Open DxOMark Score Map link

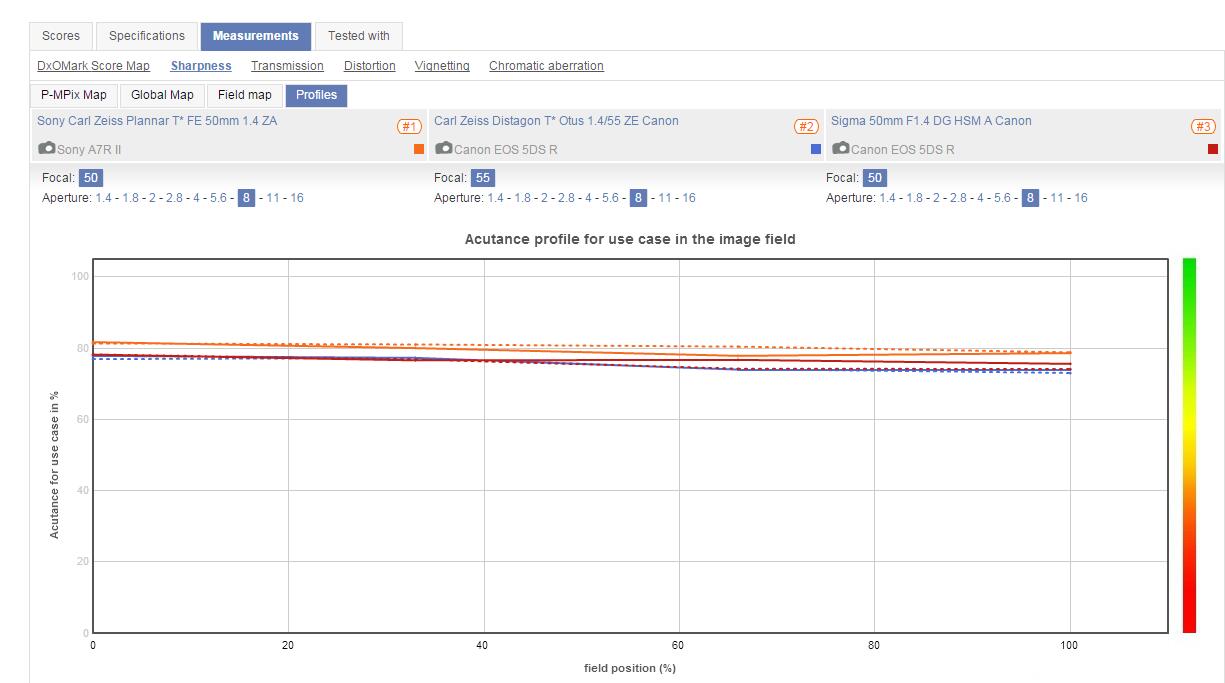(93, 66)
